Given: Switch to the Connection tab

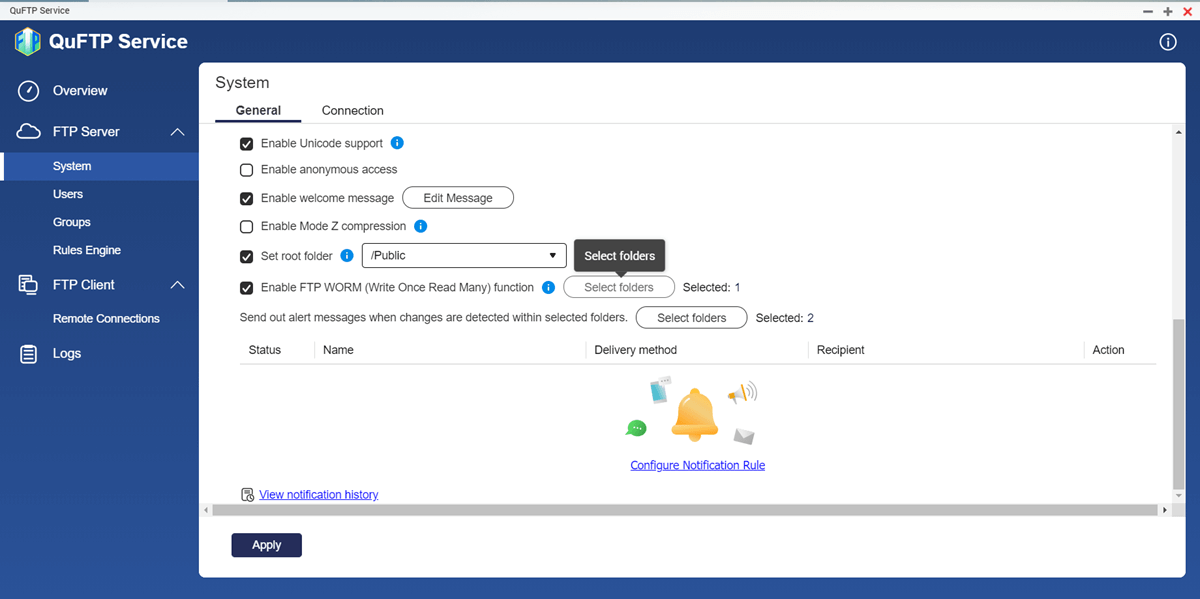Looking at the screenshot, I should coord(352,111).
